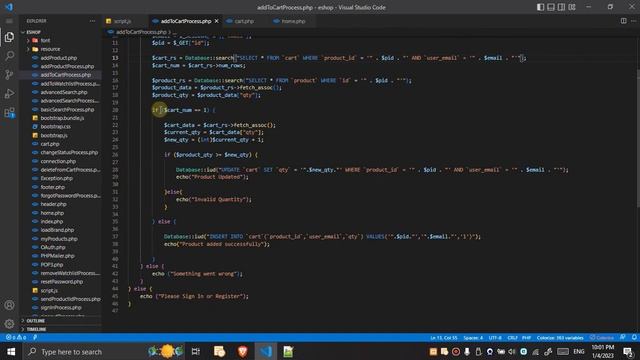Click the notifications bell in status bar
This screenshot has height=360, width=640.
point(634,338)
